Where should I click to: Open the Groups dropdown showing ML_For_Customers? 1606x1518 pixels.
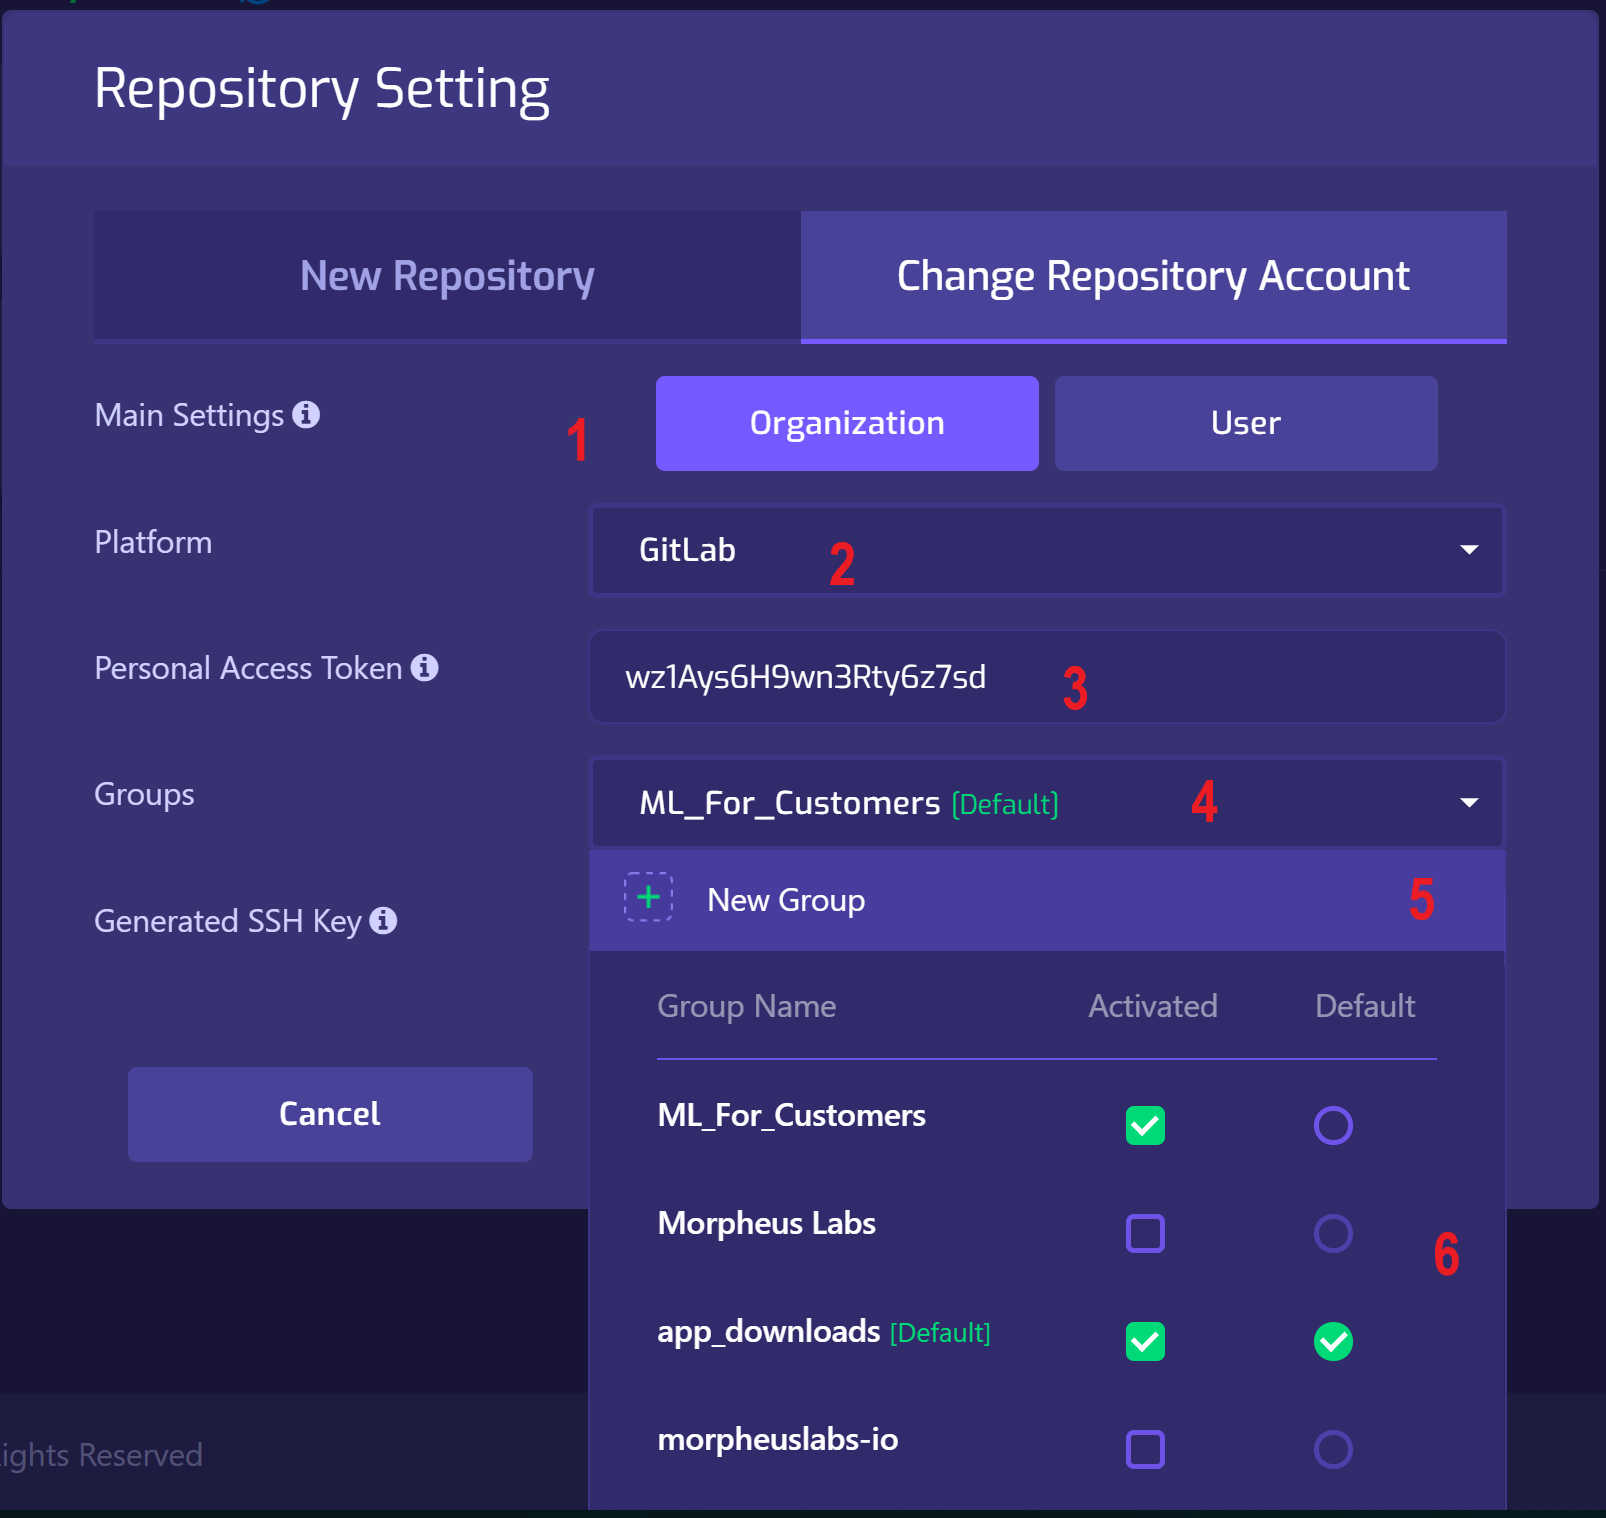[x=1047, y=803]
